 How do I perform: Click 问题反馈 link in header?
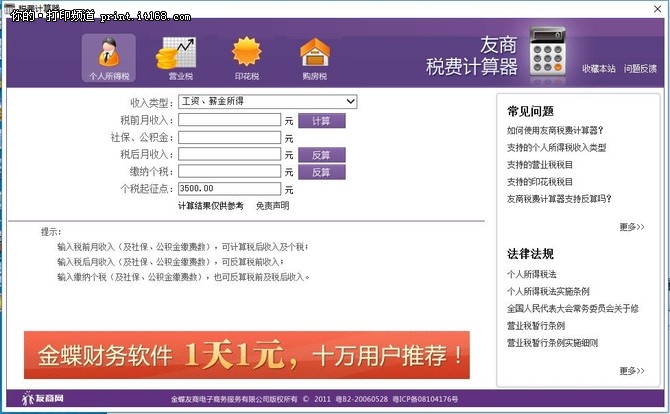[x=640, y=68]
